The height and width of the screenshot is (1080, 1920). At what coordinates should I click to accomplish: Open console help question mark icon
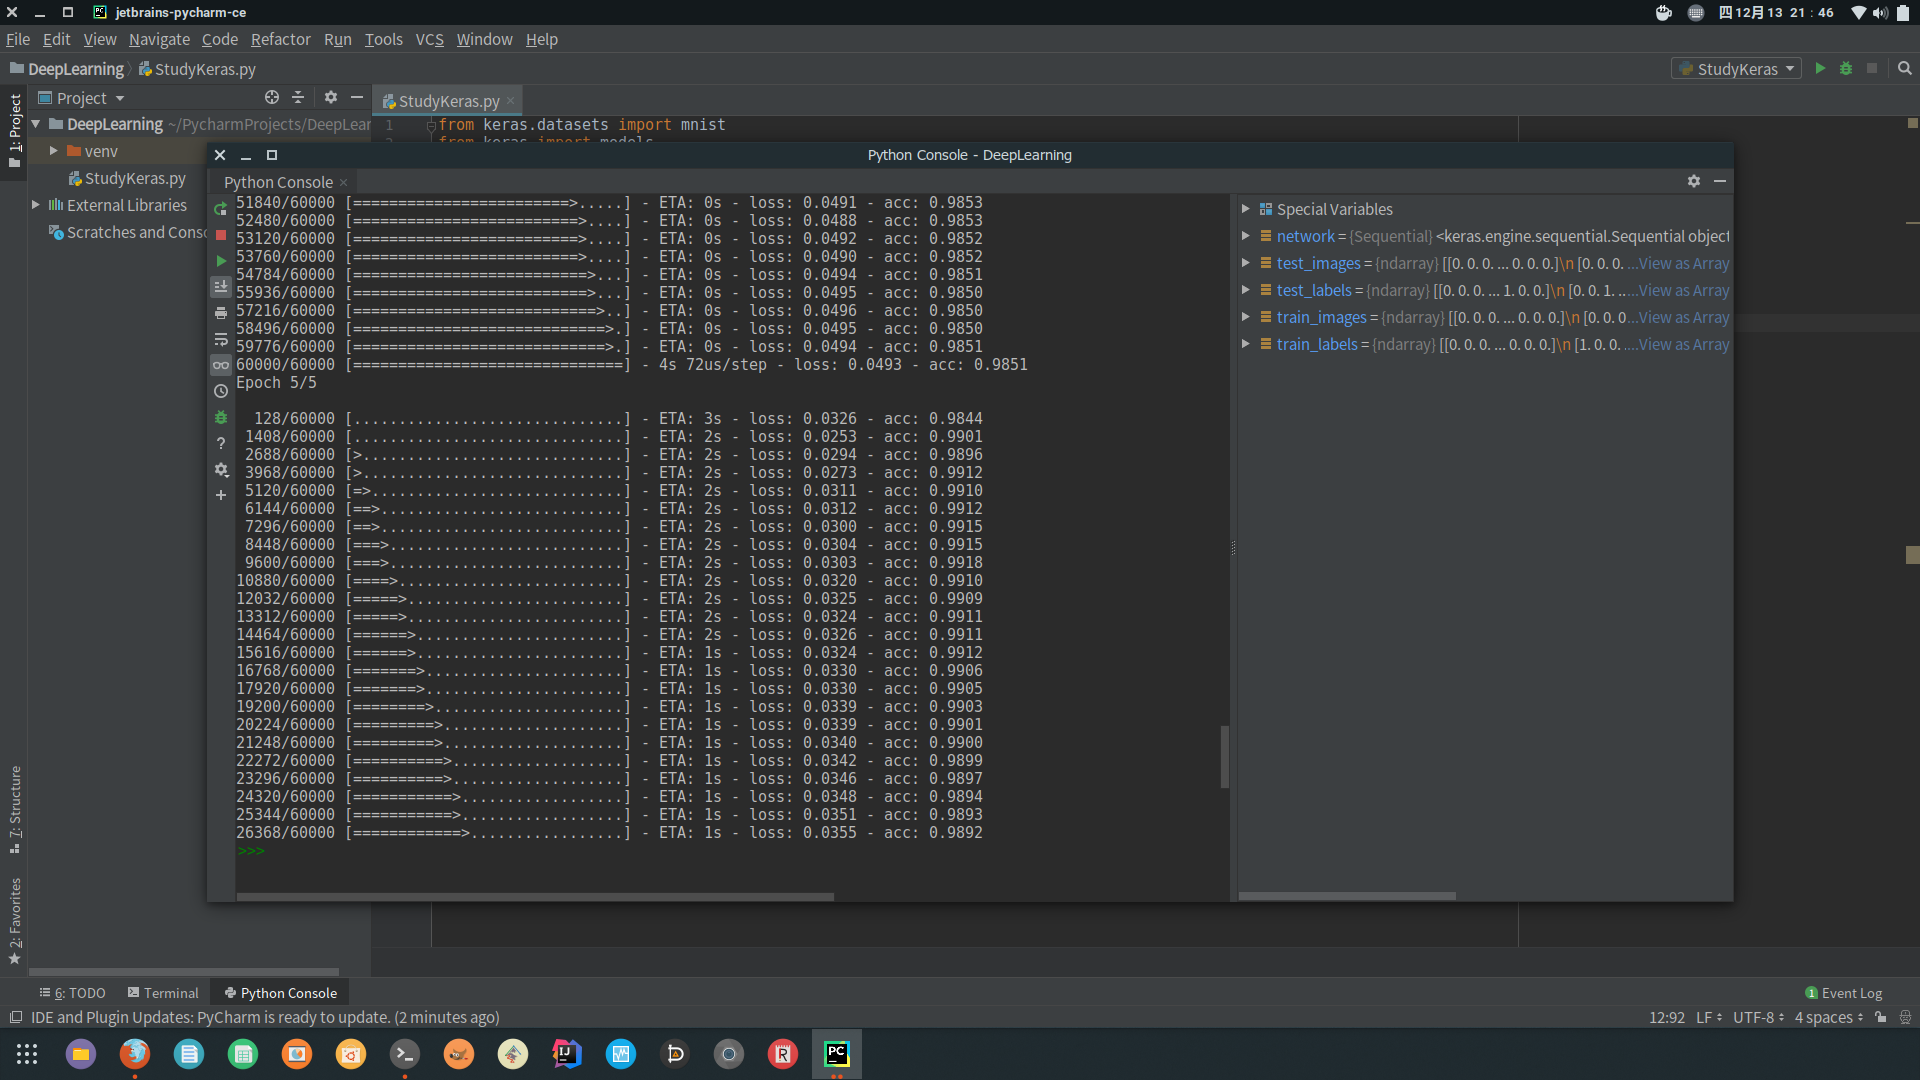point(221,443)
